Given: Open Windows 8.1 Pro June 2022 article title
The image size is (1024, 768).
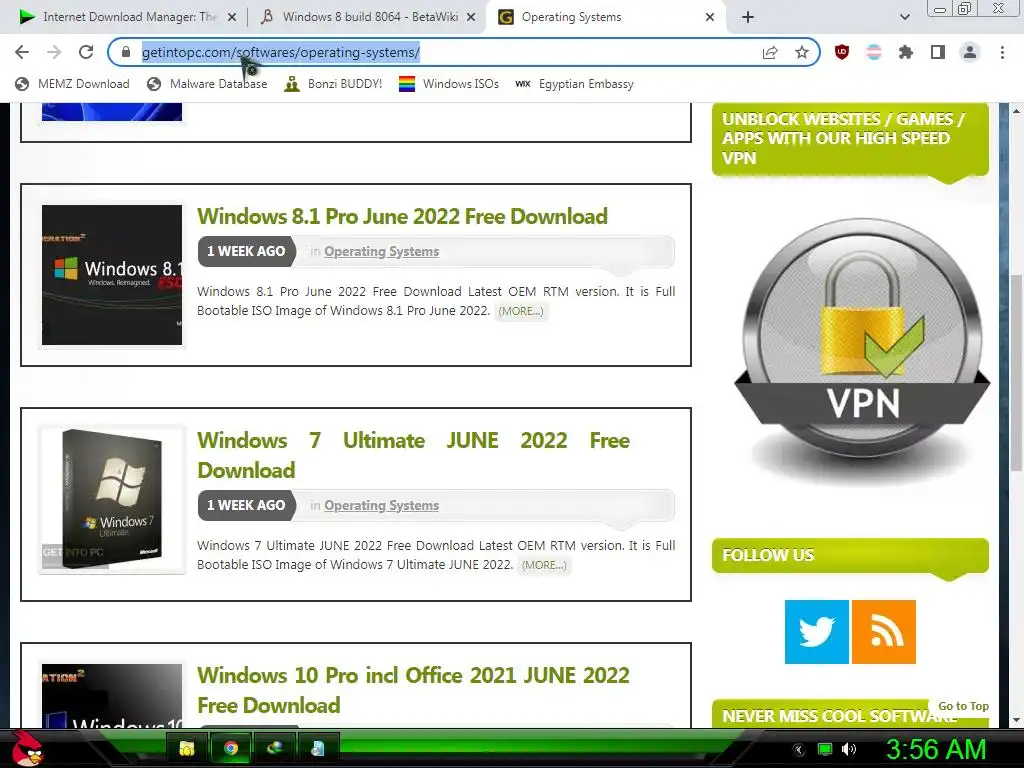Looking at the screenshot, I should 402,216.
